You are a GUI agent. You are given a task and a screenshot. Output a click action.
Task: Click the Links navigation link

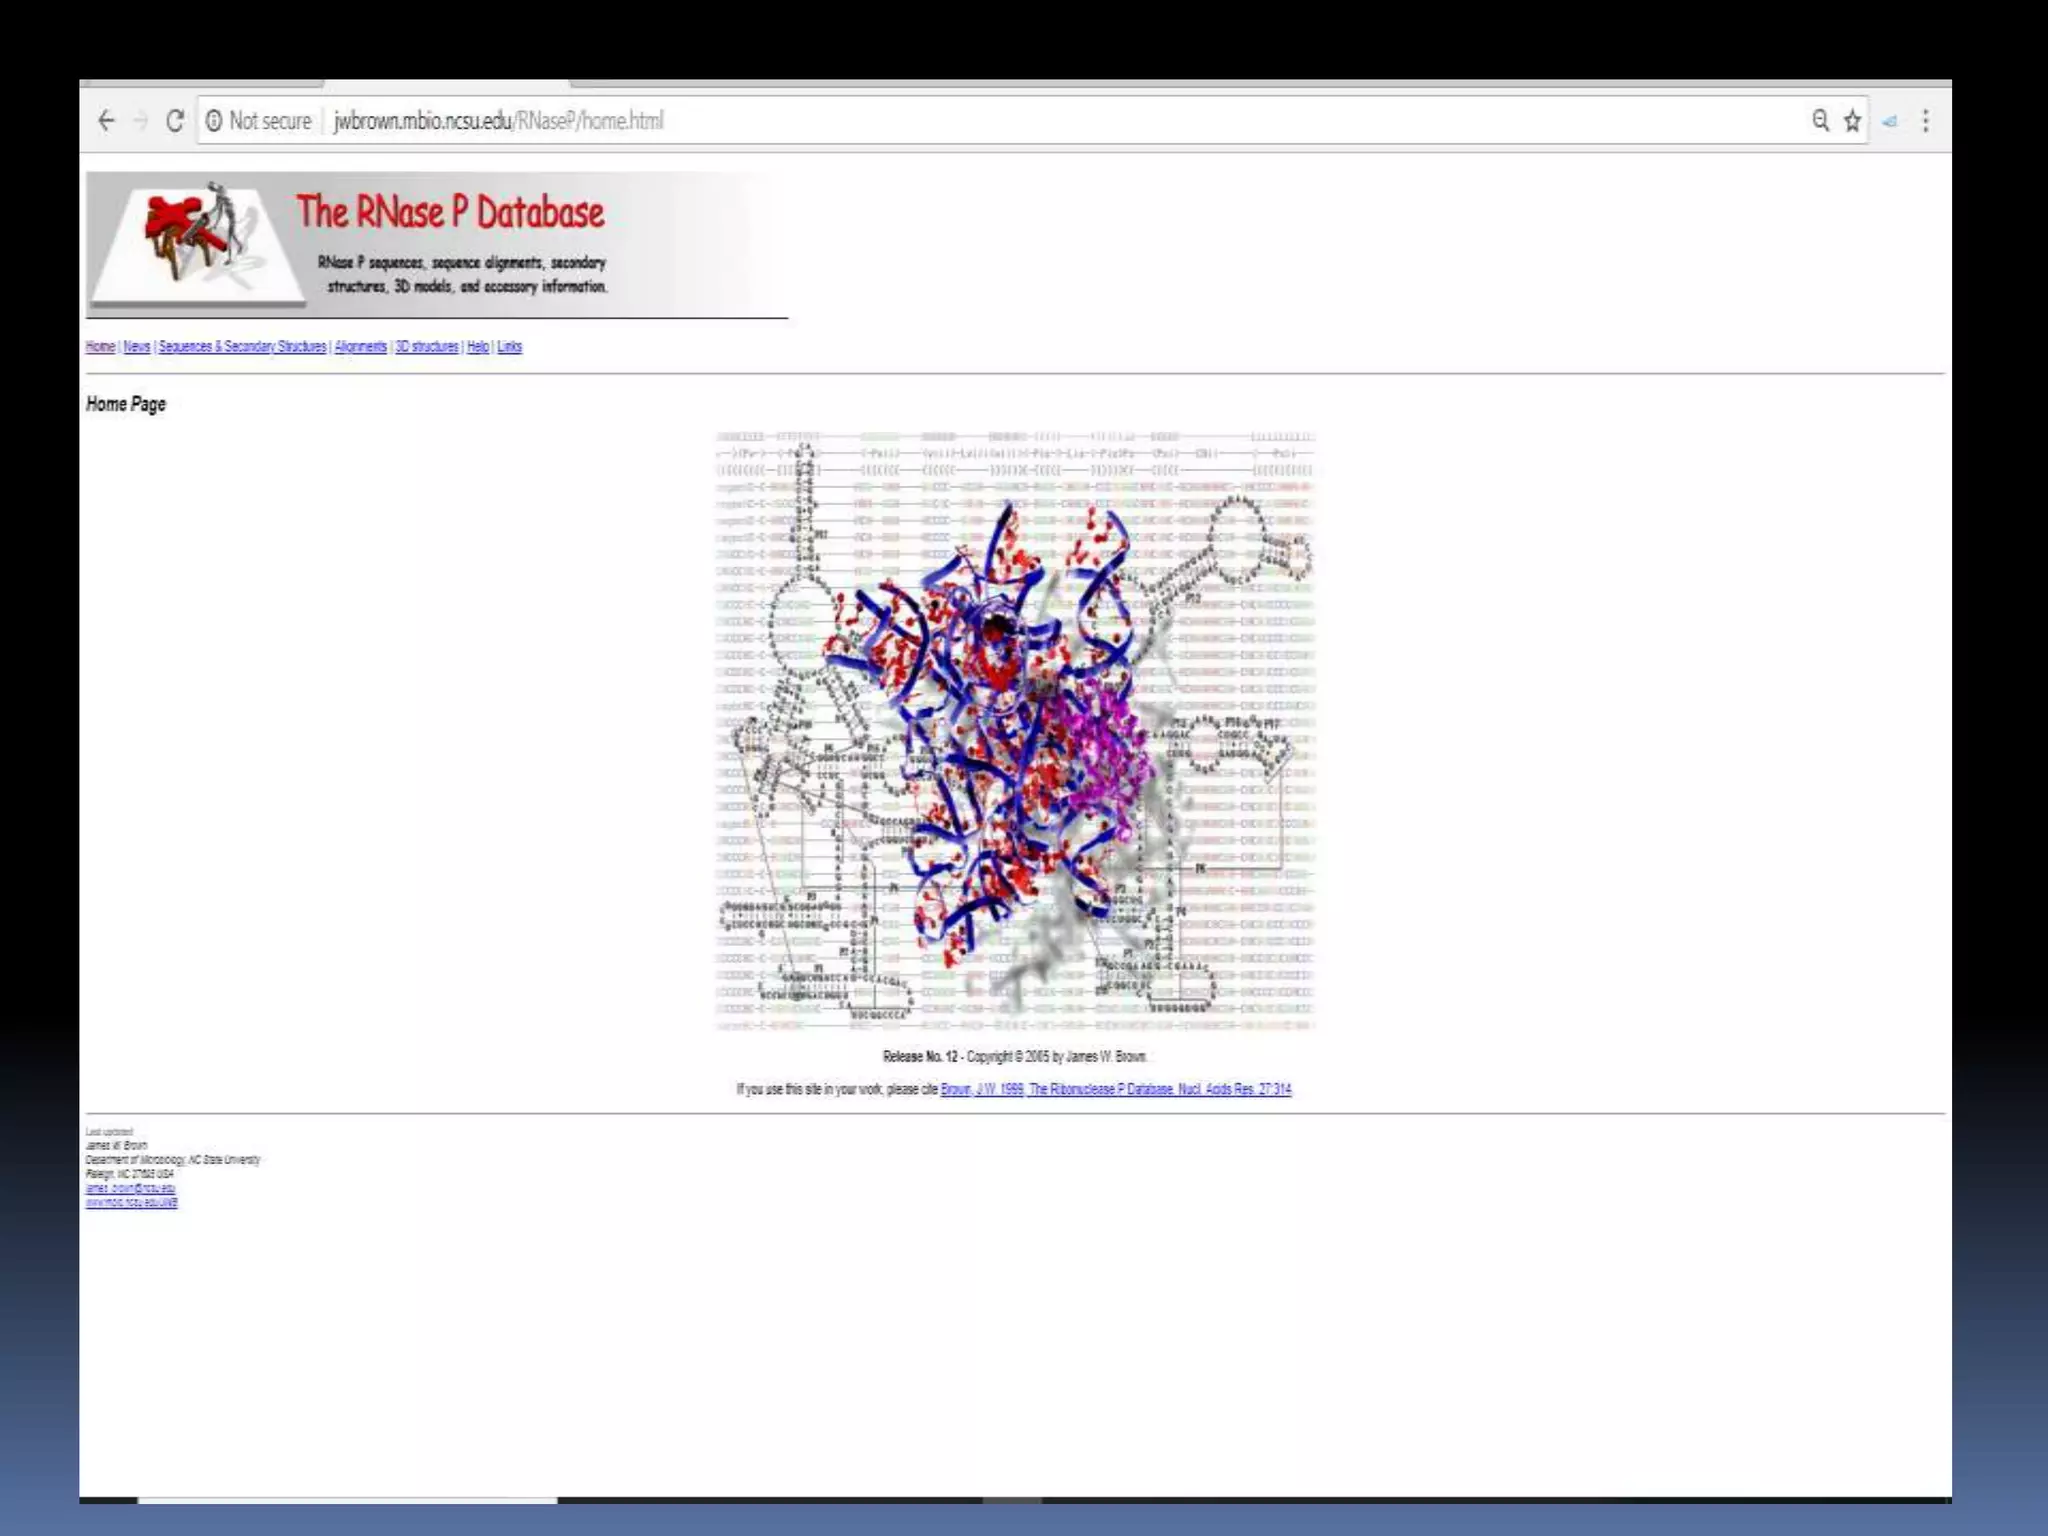click(510, 347)
